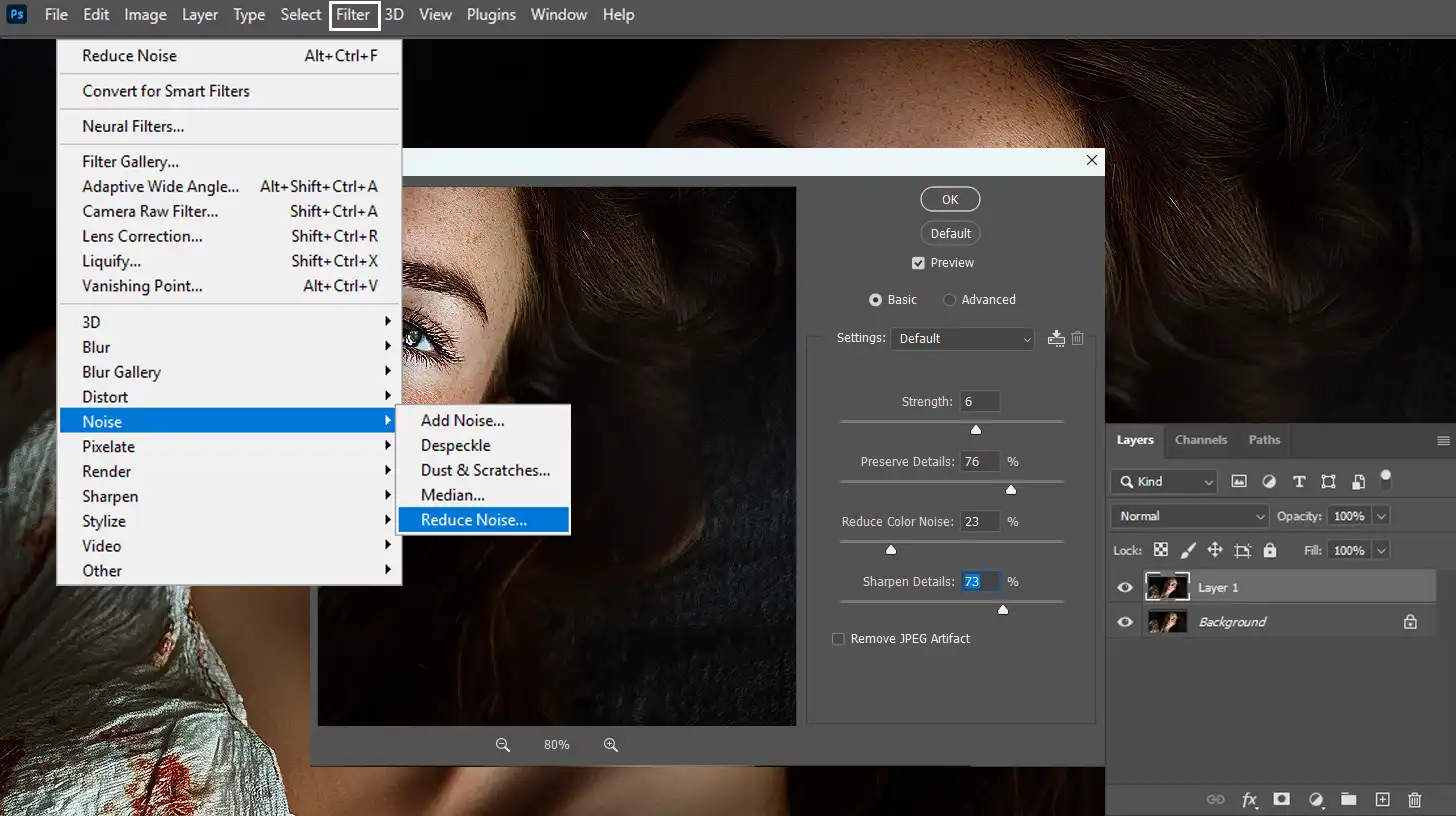Image resolution: width=1456 pixels, height=816 pixels.
Task: Delete current noise settings with trash icon
Action: pyautogui.click(x=1078, y=338)
